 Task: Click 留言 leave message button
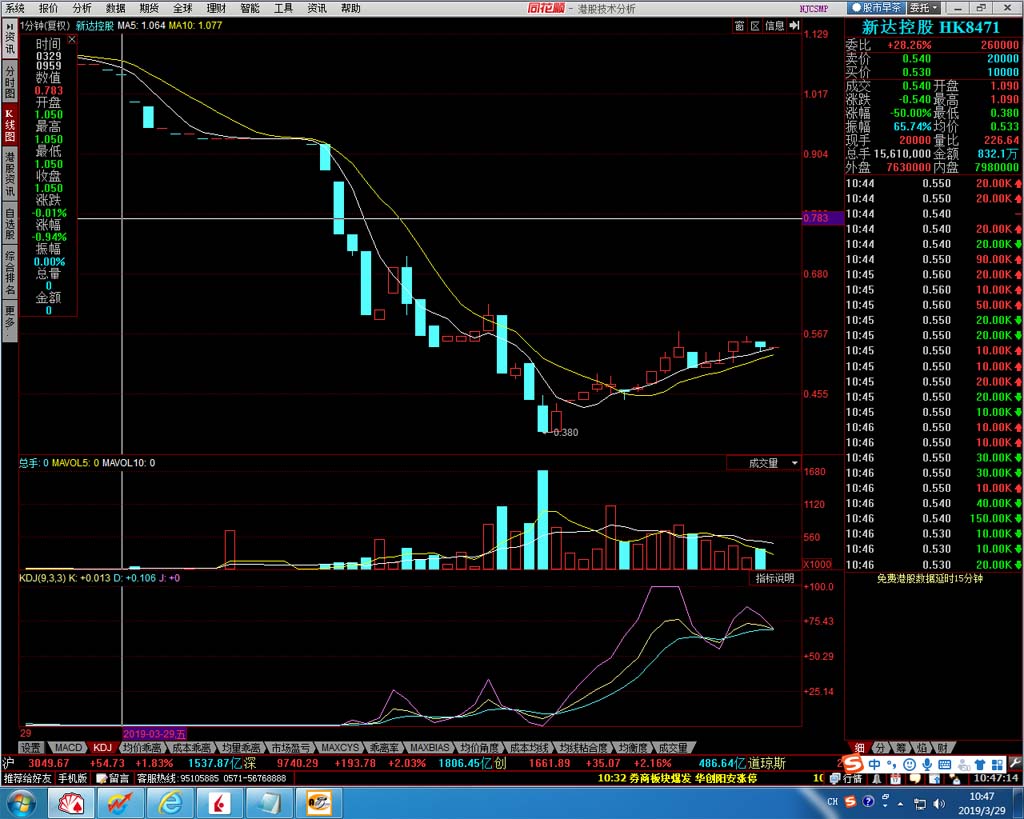(112, 779)
